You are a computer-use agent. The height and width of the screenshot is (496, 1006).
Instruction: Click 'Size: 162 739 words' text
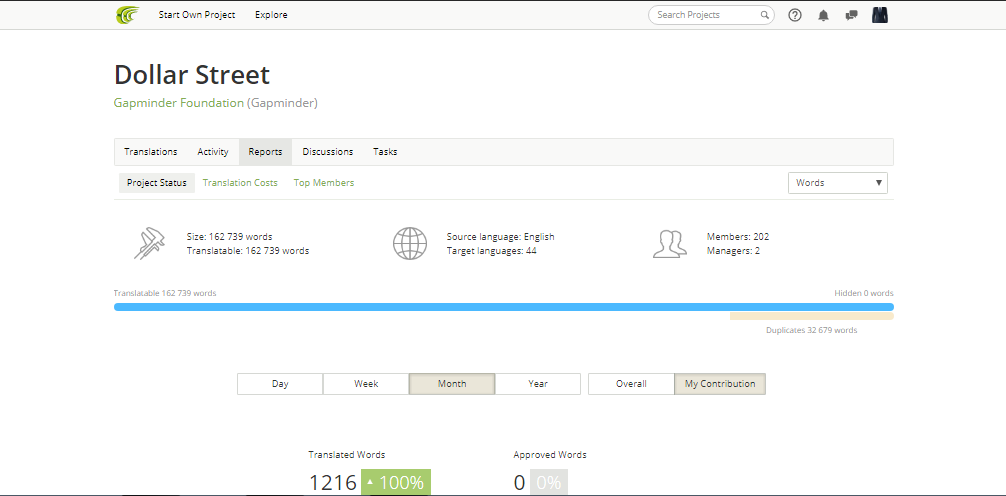click(x=229, y=237)
